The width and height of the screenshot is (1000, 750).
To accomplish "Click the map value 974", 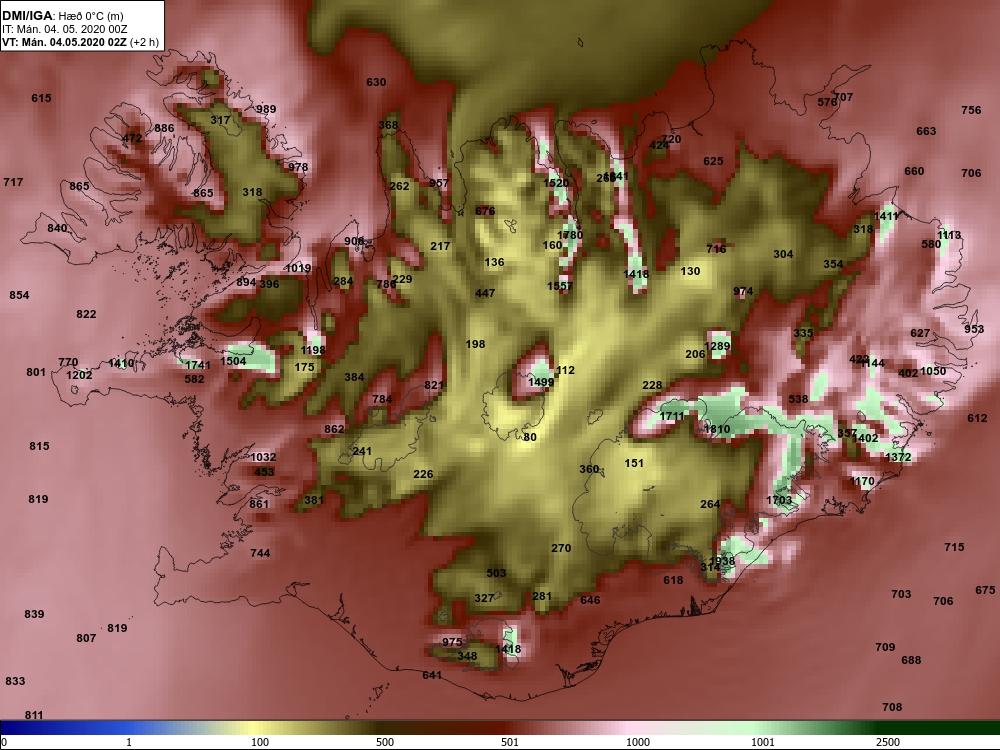I will pos(743,291).
